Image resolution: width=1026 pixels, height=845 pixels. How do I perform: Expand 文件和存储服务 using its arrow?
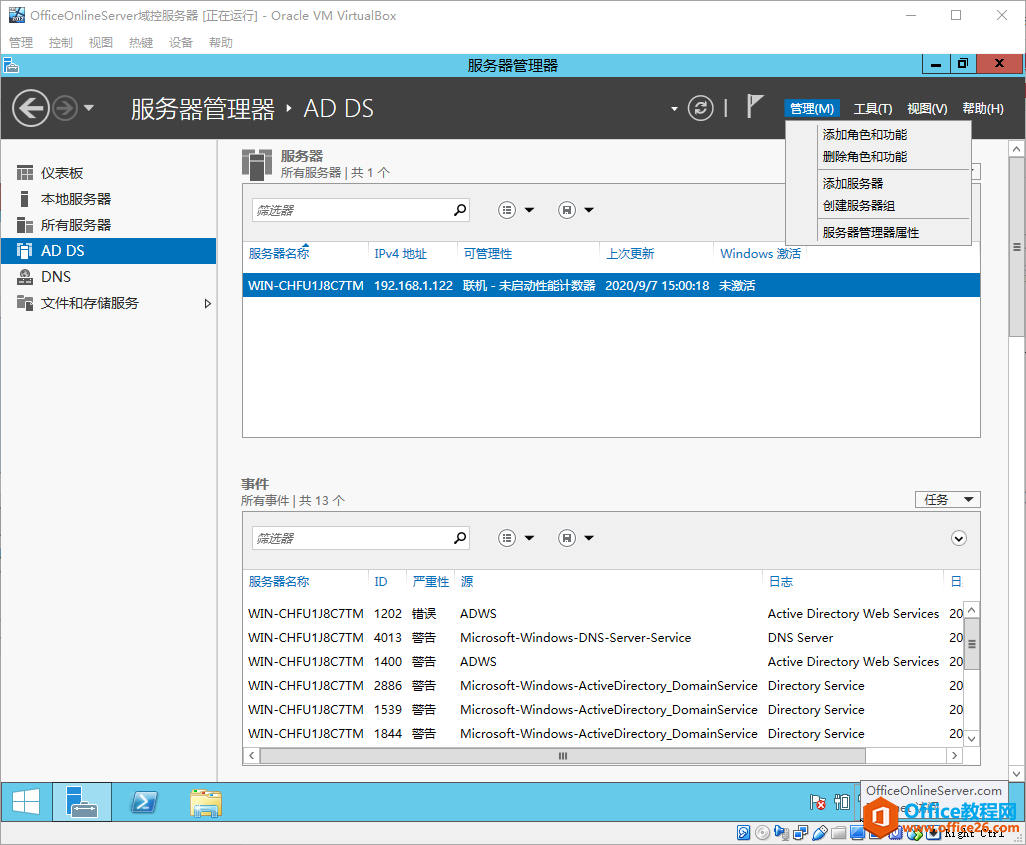pyautogui.click(x=210, y=304)
